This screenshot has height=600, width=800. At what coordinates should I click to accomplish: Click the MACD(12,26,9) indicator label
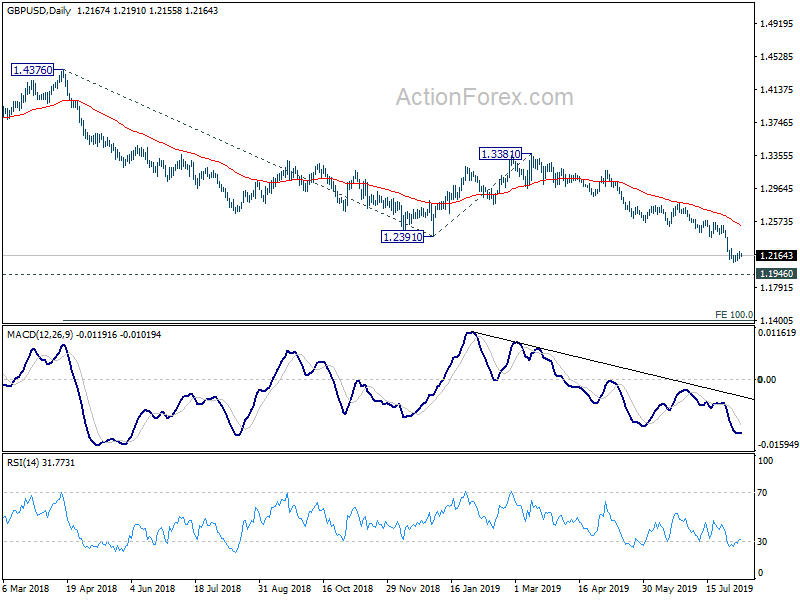point(40,335)
